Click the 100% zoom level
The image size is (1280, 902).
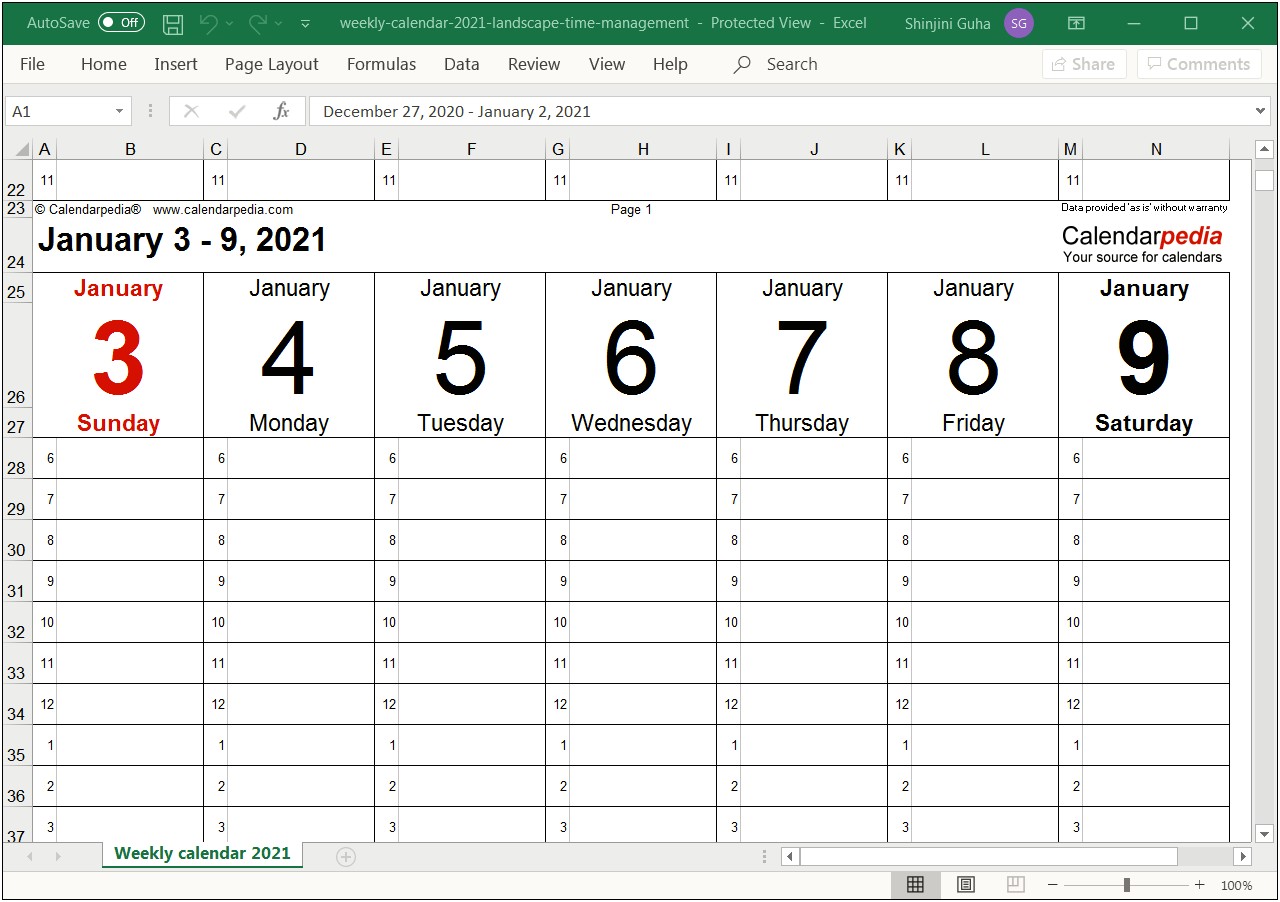tap(1236, 885)
